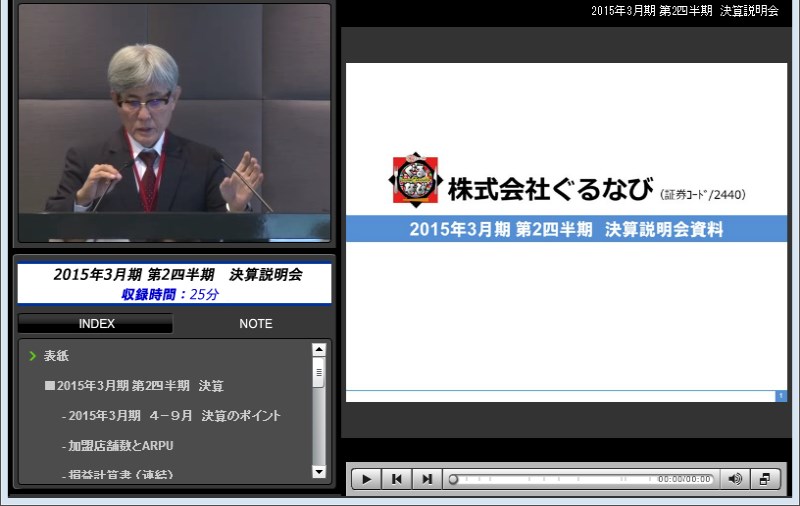The height and width of the screenshot is (506, 800).
Task: Click the playback seek bar handle
Action: [453, 479]
